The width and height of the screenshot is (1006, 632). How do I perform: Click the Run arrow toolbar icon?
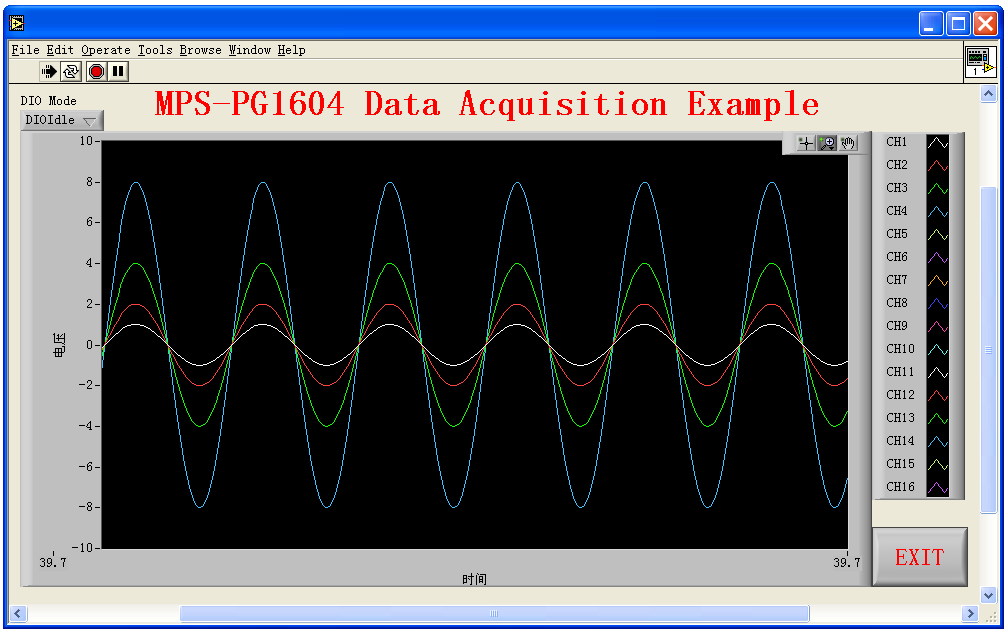point(49,71)
